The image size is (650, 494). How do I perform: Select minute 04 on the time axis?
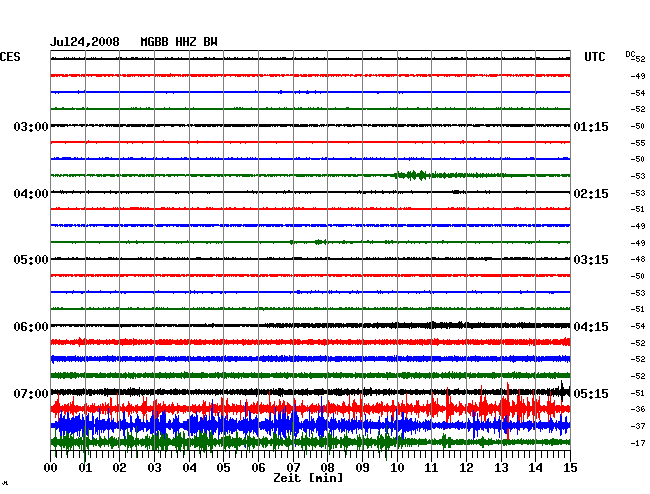point(189,467)
